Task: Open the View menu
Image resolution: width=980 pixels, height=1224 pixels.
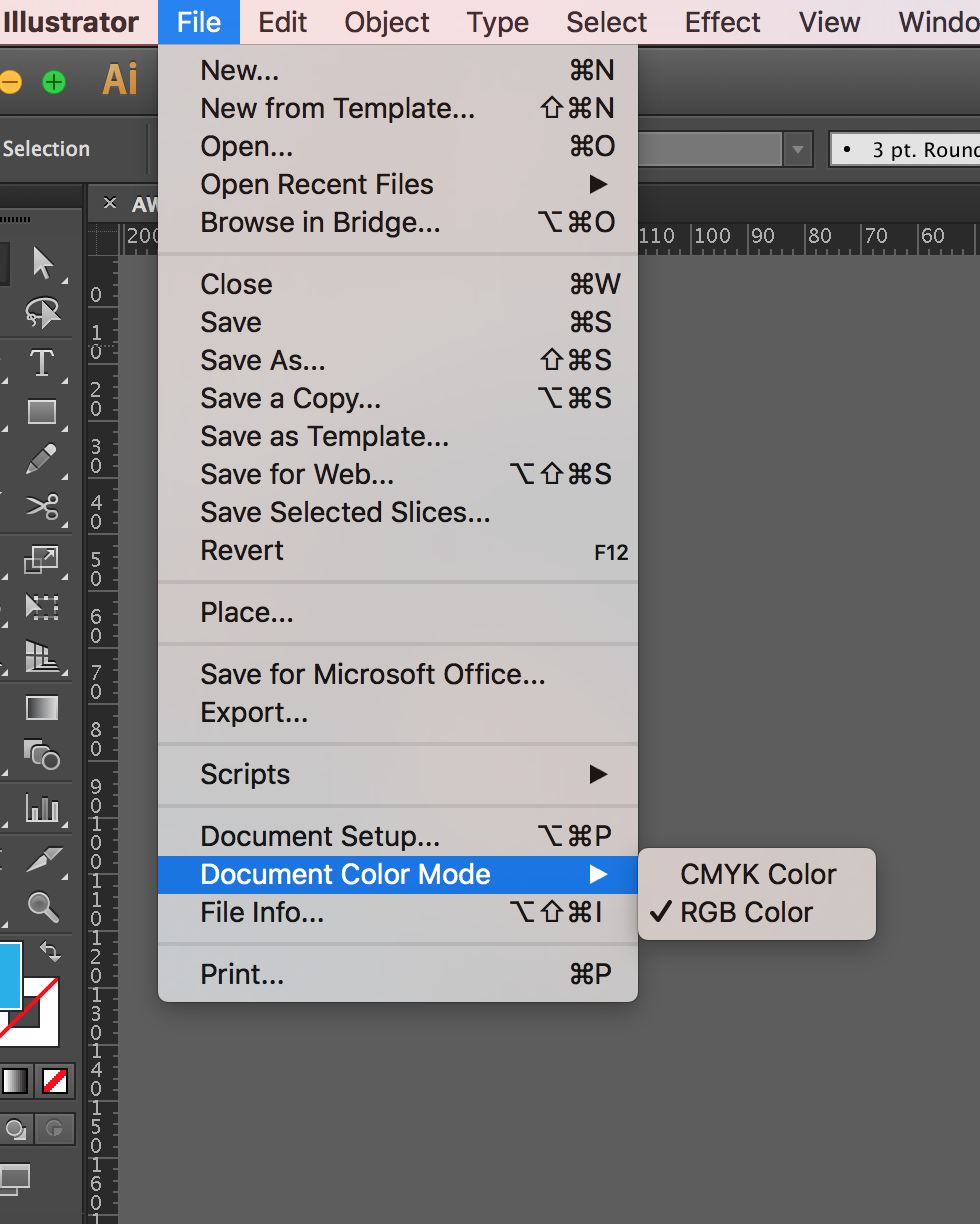Action: coord(830,22)
